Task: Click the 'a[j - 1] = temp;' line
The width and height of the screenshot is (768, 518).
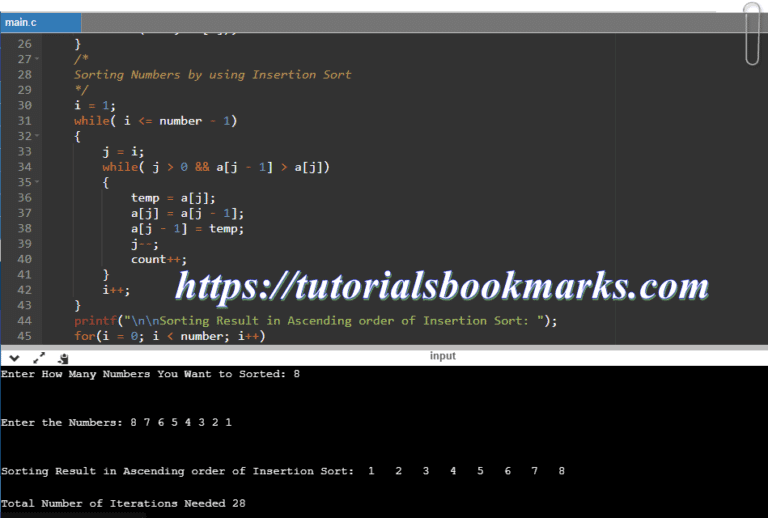Action: [187, 229]
